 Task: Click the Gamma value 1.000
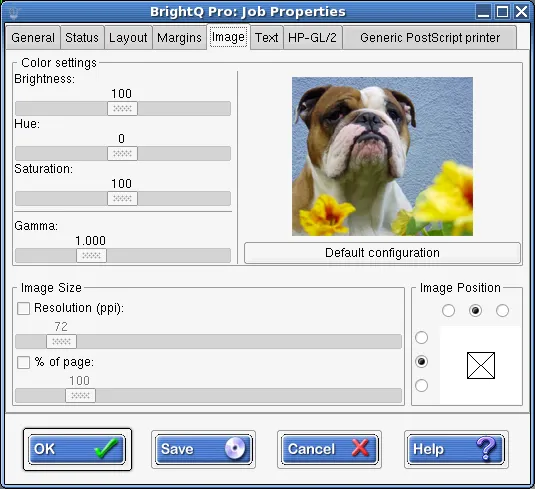point(90,241)
